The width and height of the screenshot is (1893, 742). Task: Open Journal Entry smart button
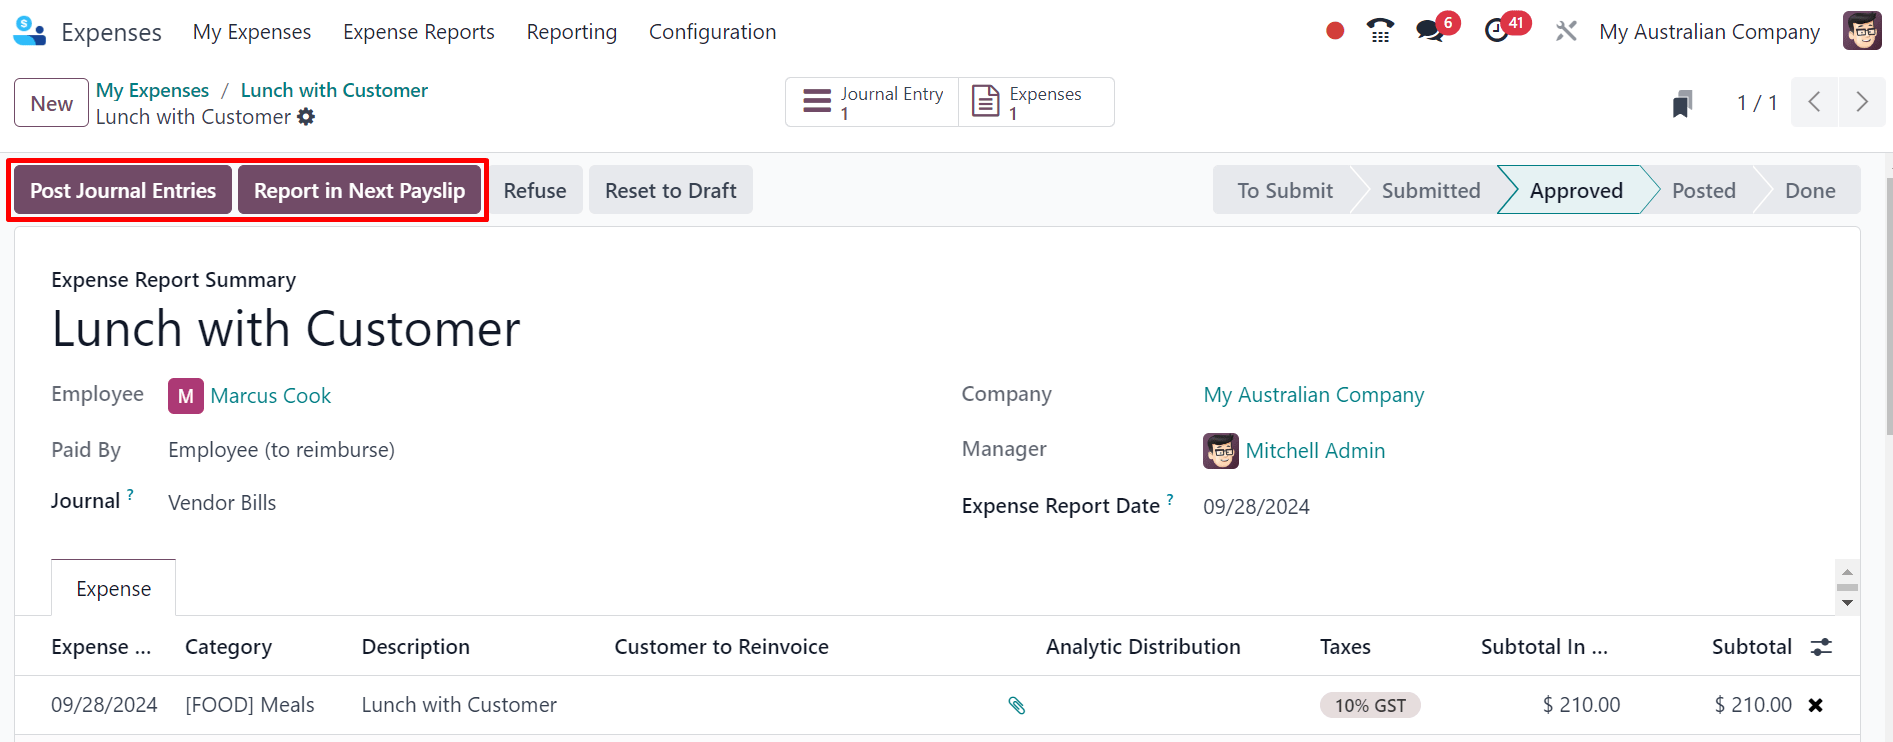[x=872, y=102]
